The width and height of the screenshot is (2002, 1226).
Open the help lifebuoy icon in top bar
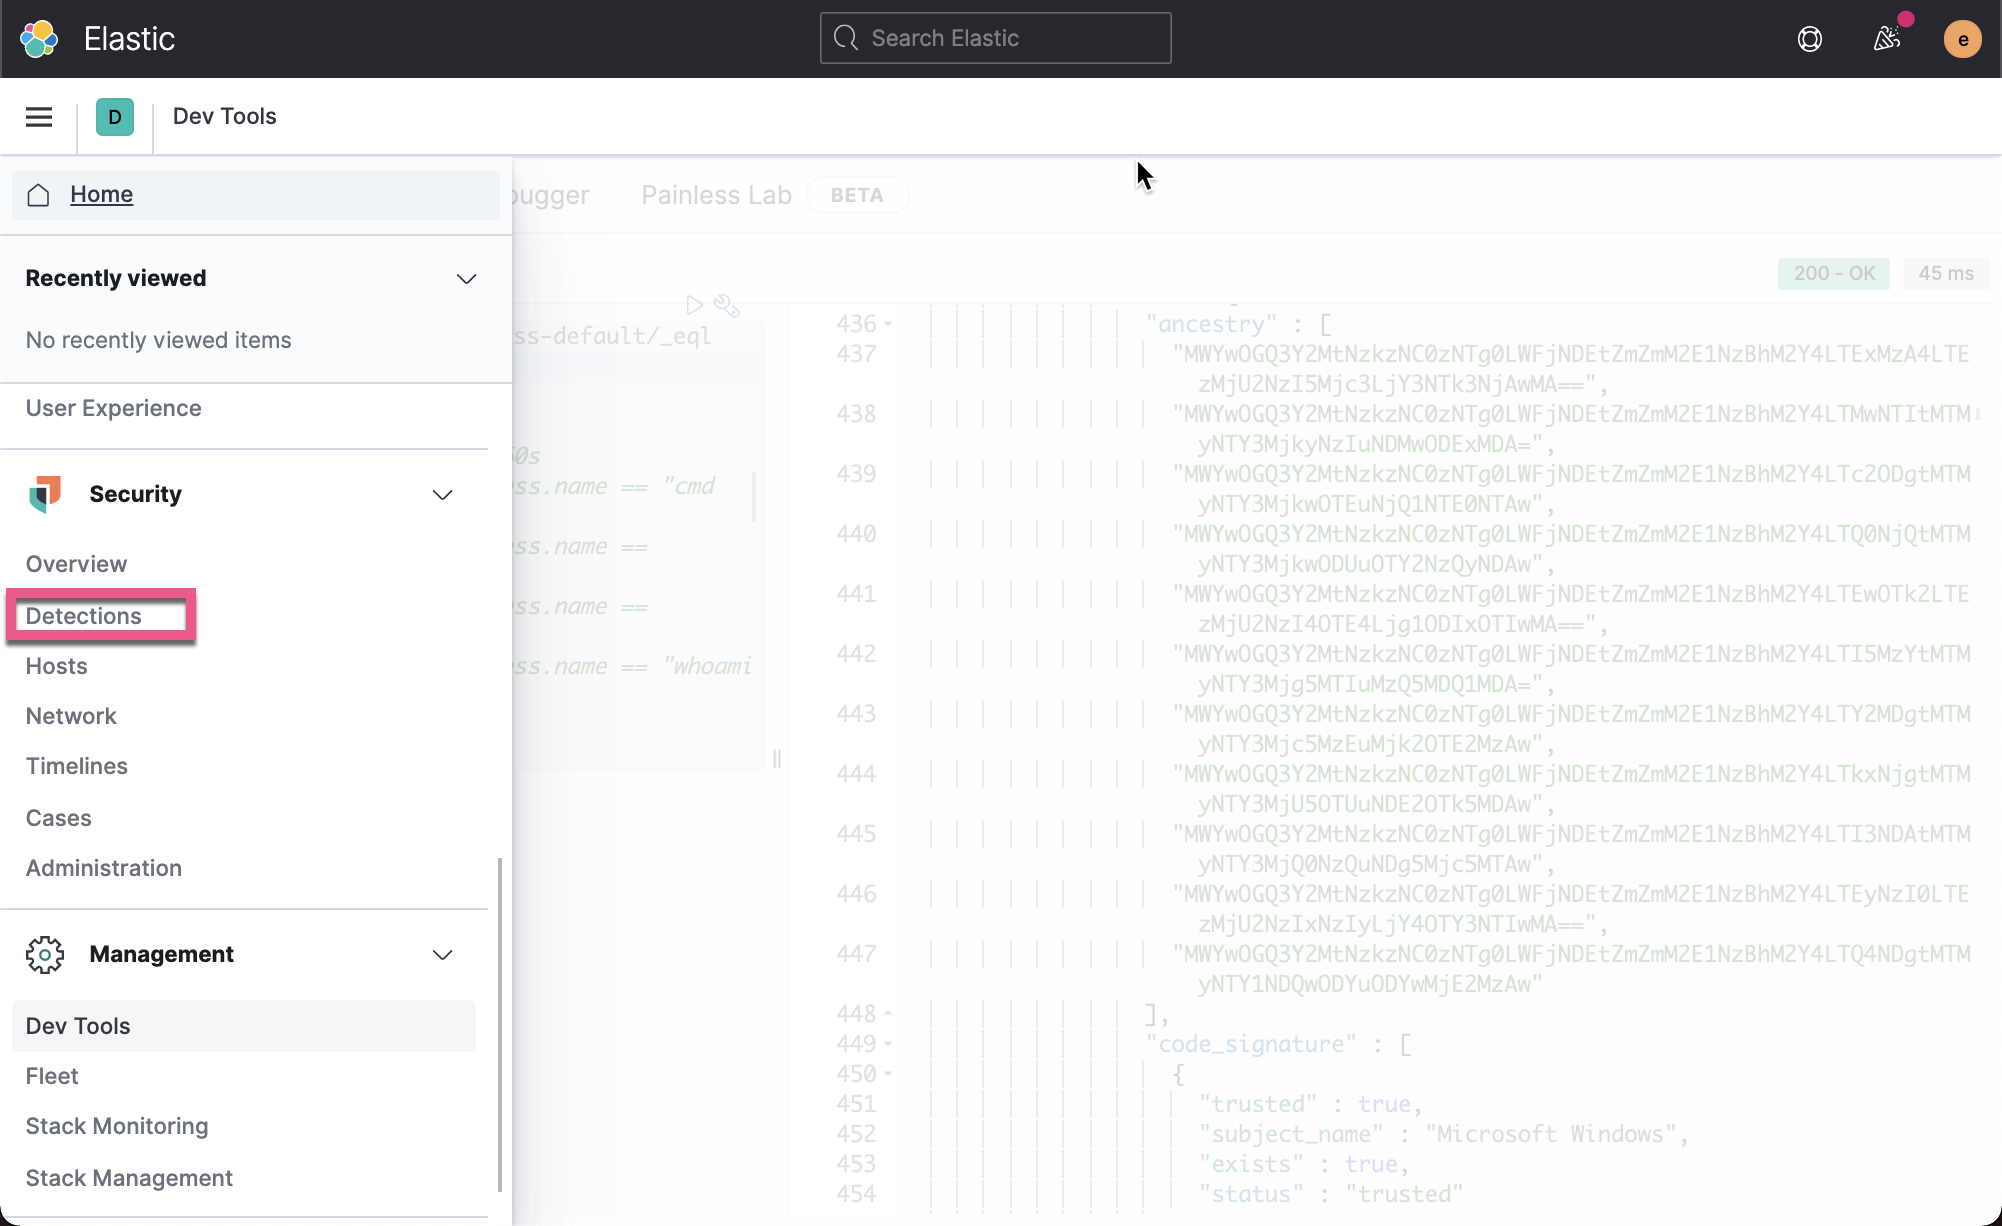(1810, 39)
